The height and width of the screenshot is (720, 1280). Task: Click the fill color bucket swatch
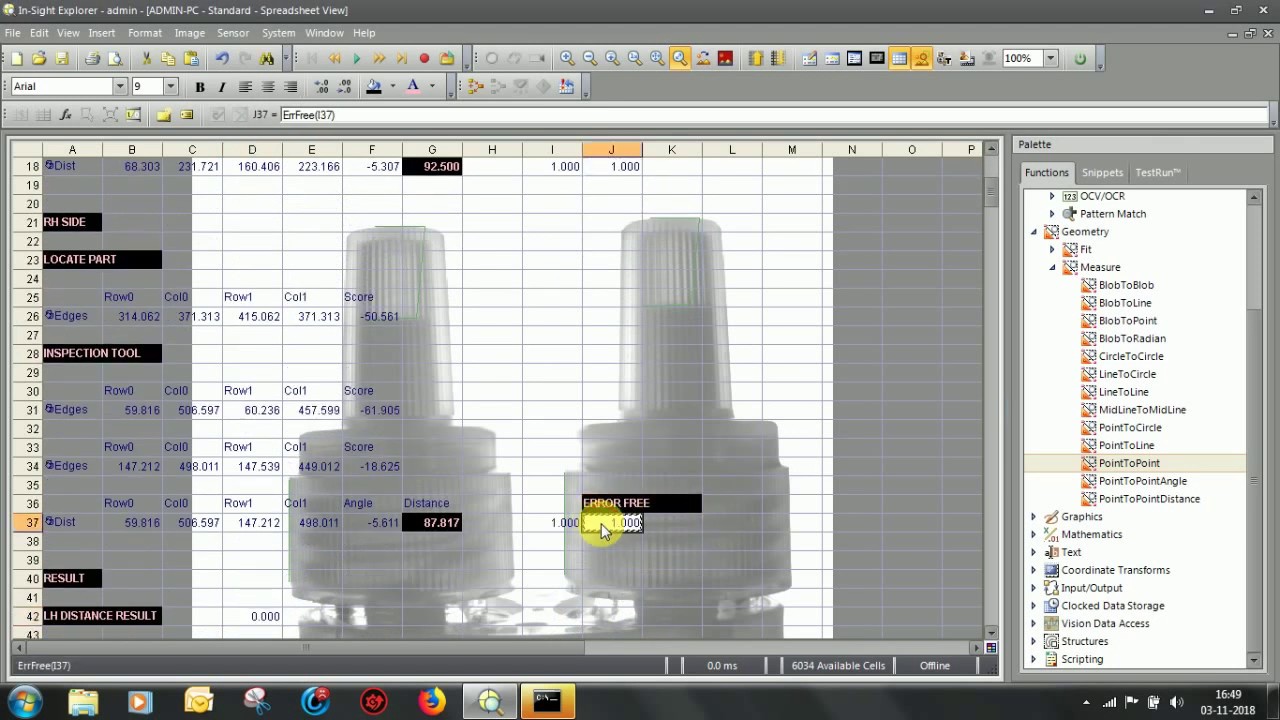(x=373, y=87)
